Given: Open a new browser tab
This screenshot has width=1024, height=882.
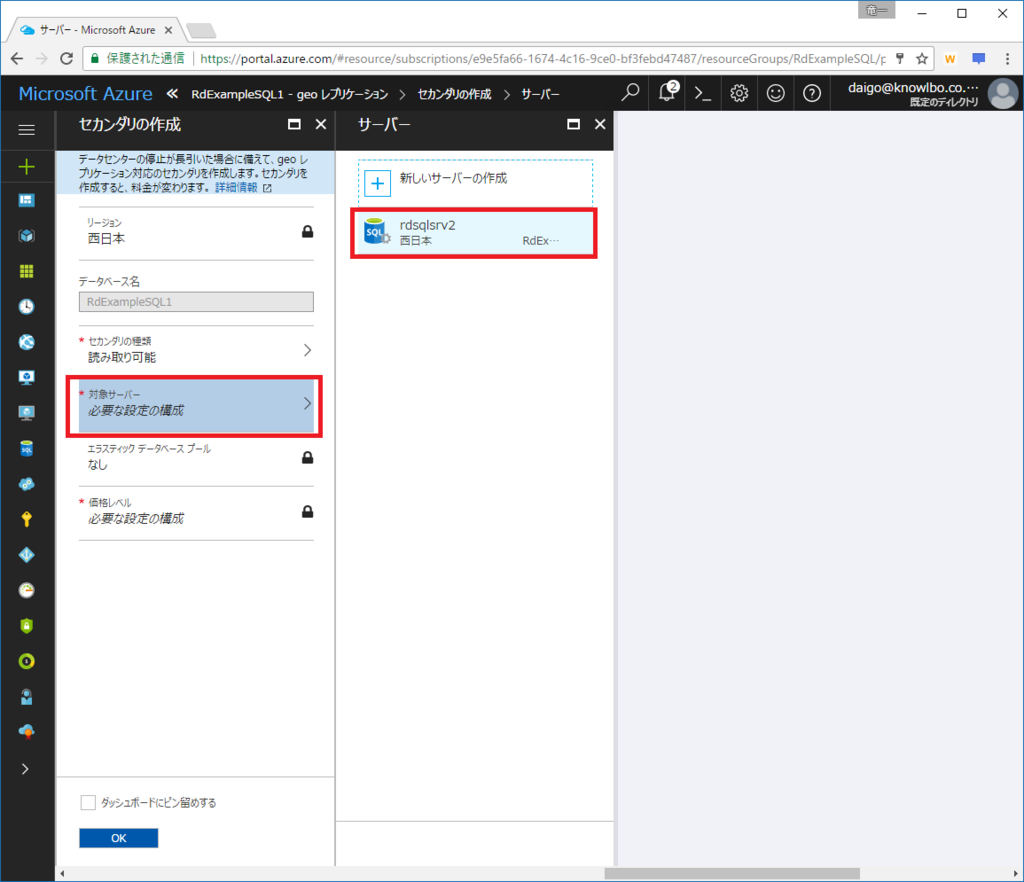Looking at the screenshot, I should [x=201, y=31].
